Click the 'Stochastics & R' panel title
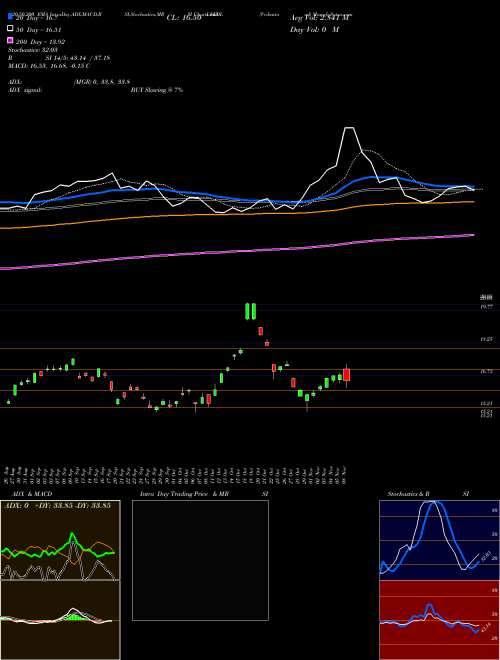The image size is (500, 660). (x=408, y=494)
